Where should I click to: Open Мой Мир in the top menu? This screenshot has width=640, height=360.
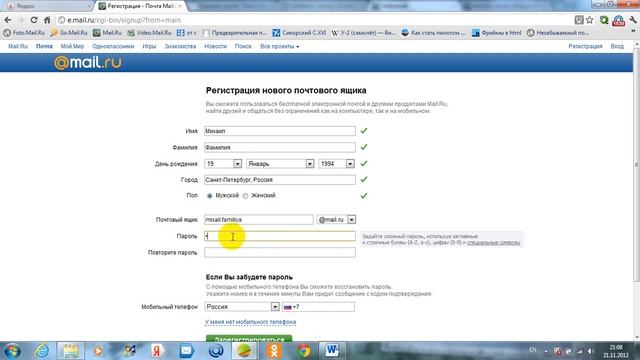click(x=72, y=47)
